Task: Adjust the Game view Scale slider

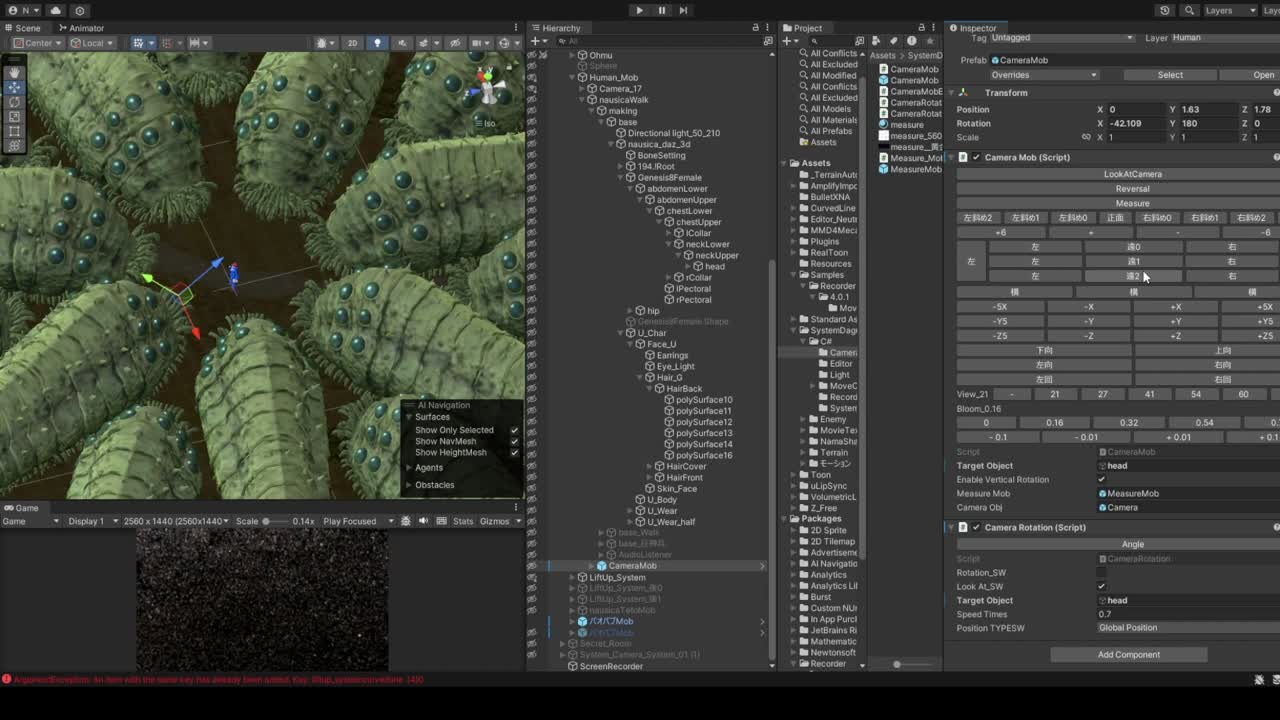Action: coord(267,521)
